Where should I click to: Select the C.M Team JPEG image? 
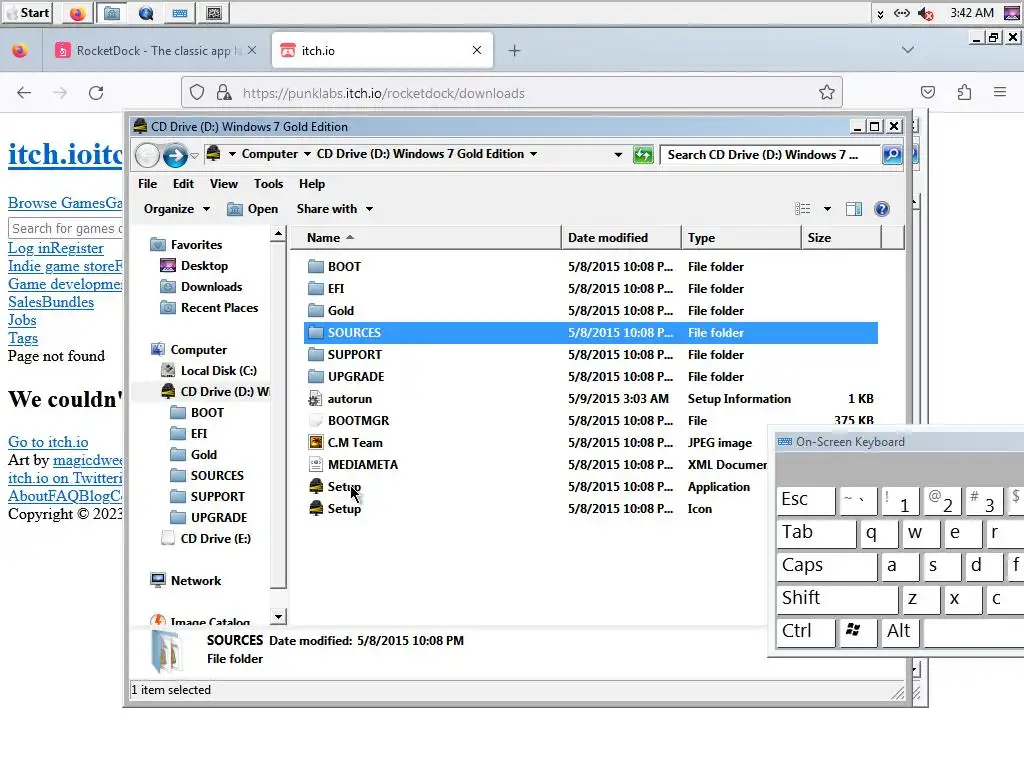(355, 443)
